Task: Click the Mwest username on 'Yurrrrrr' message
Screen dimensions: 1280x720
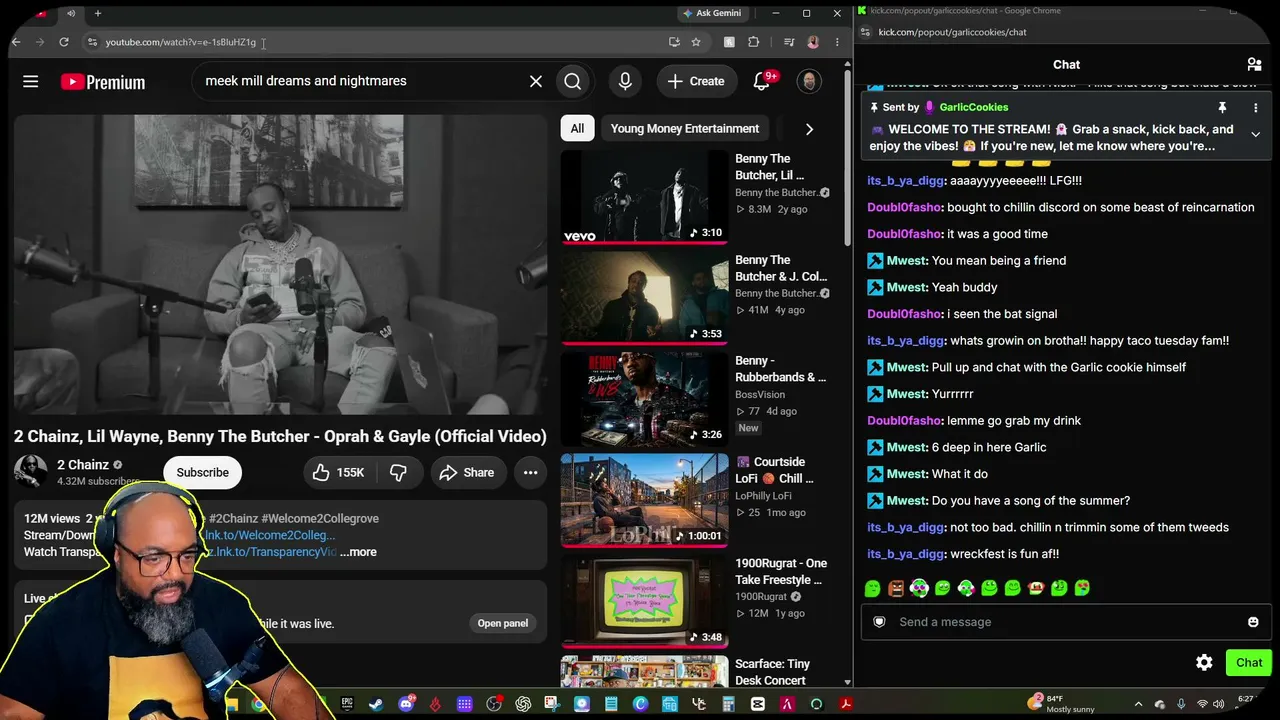Action: [907, 394]
